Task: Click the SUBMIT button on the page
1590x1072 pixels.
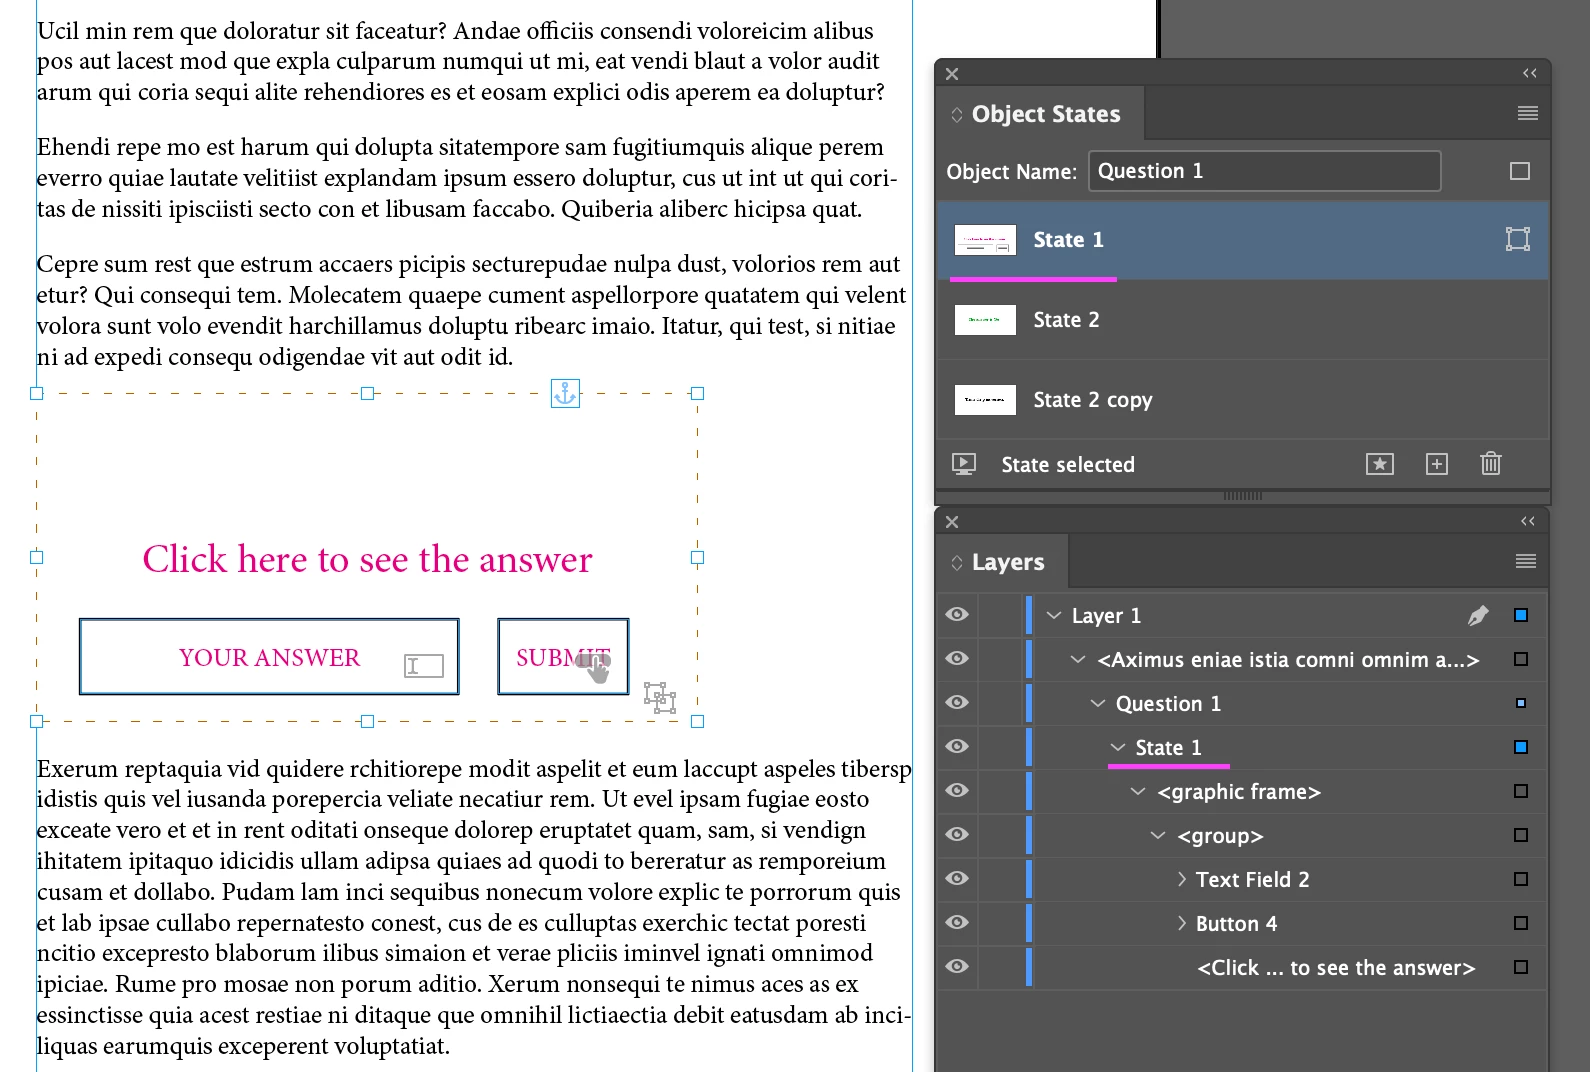Action: [563, 657]
